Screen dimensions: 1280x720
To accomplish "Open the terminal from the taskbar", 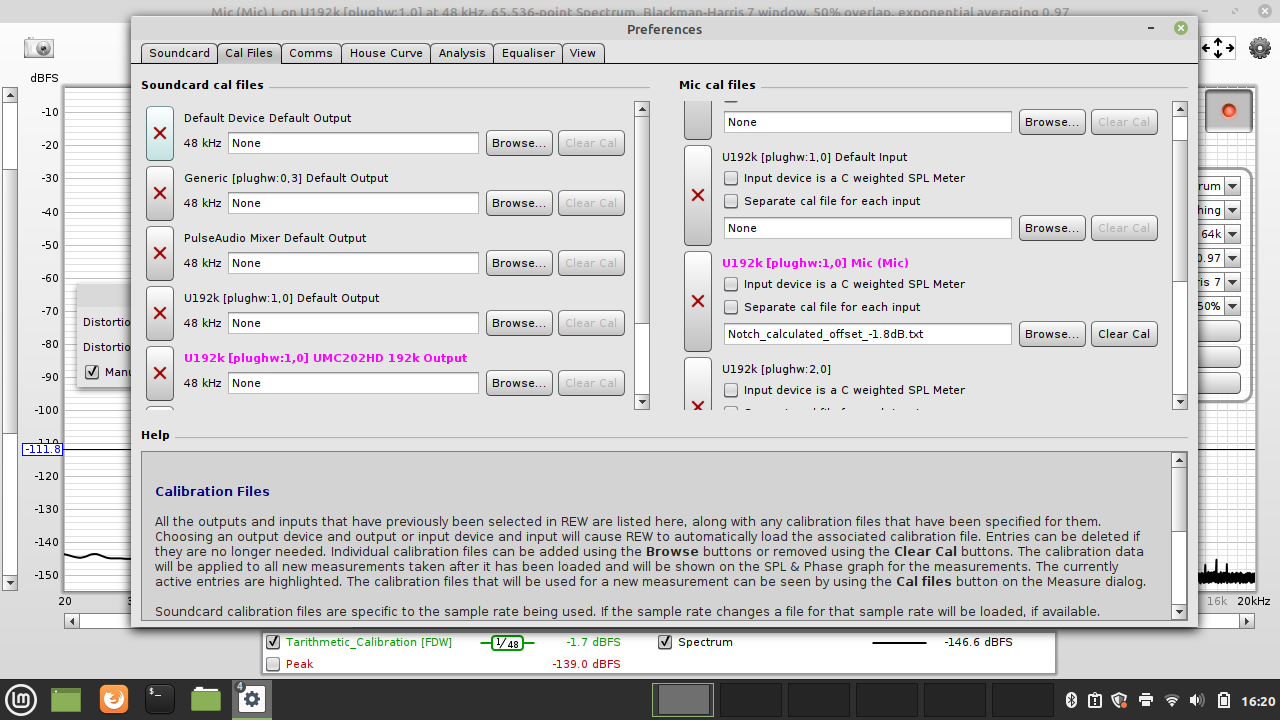I will tap(160, 698).
